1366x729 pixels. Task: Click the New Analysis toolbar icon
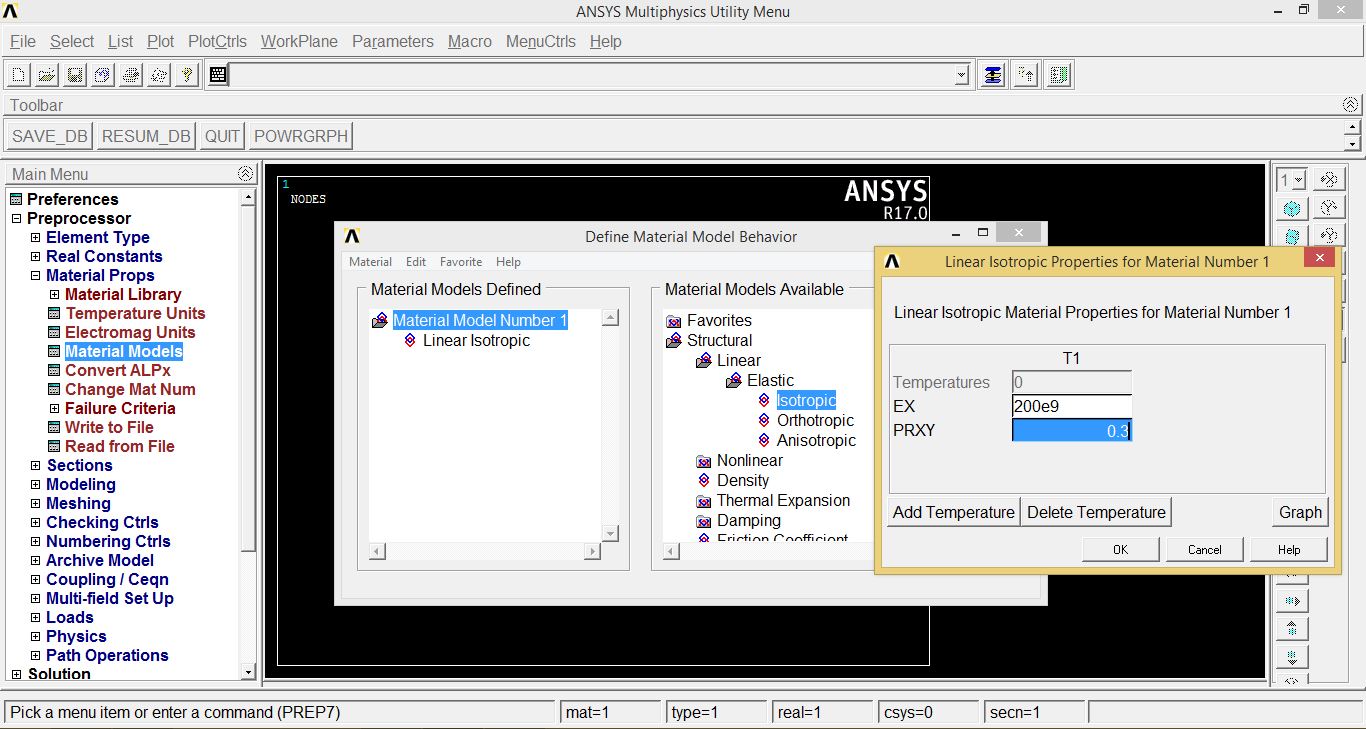pos(16,74)
